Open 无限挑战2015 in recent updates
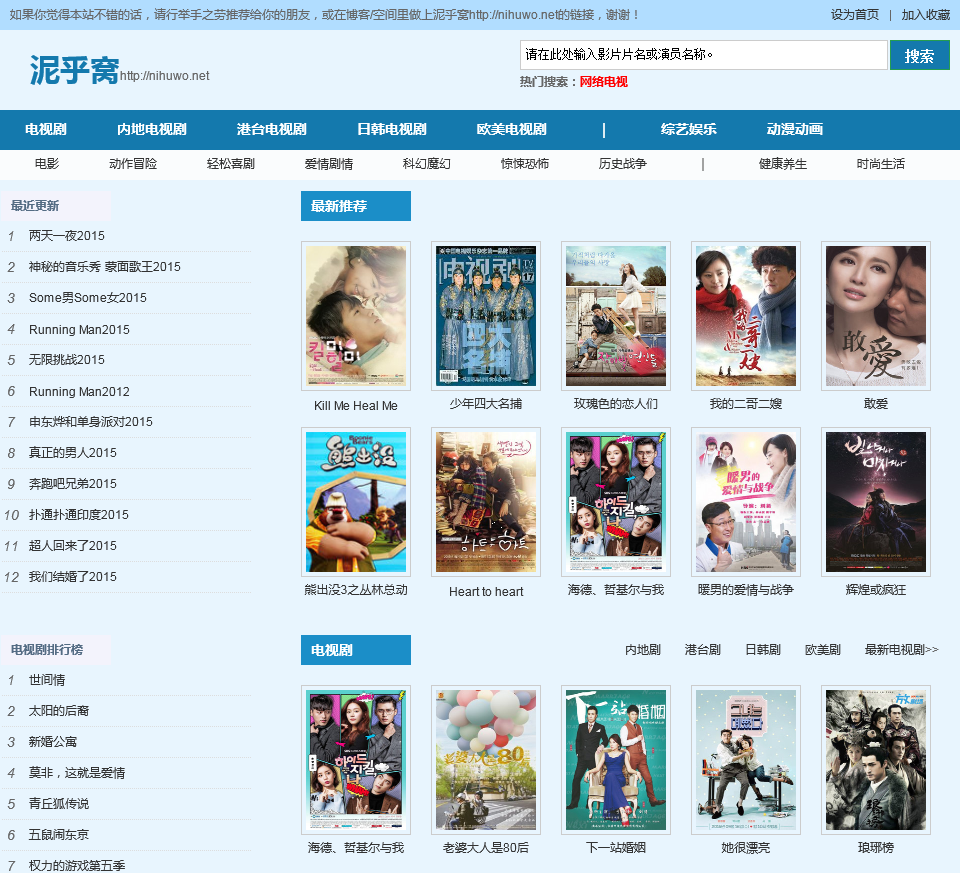The image size is (960, 873). point(67,359)
